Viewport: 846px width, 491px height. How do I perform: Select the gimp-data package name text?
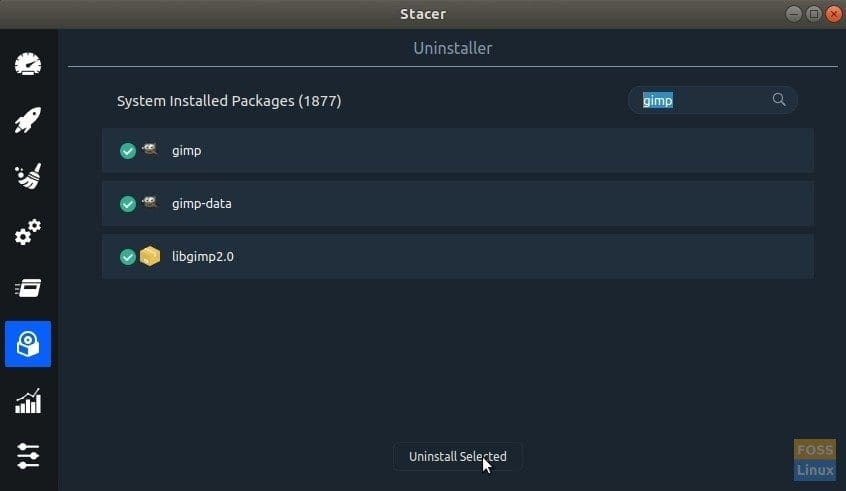click(202, 204)
